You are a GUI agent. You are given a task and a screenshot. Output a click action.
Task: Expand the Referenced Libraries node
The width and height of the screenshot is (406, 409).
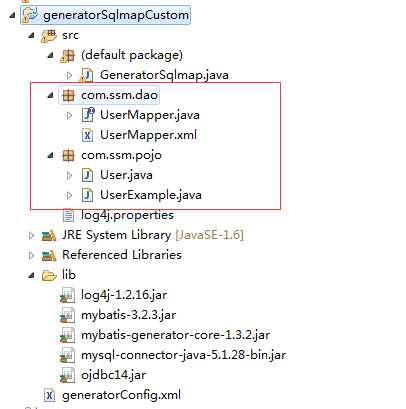tap(31, 256)
